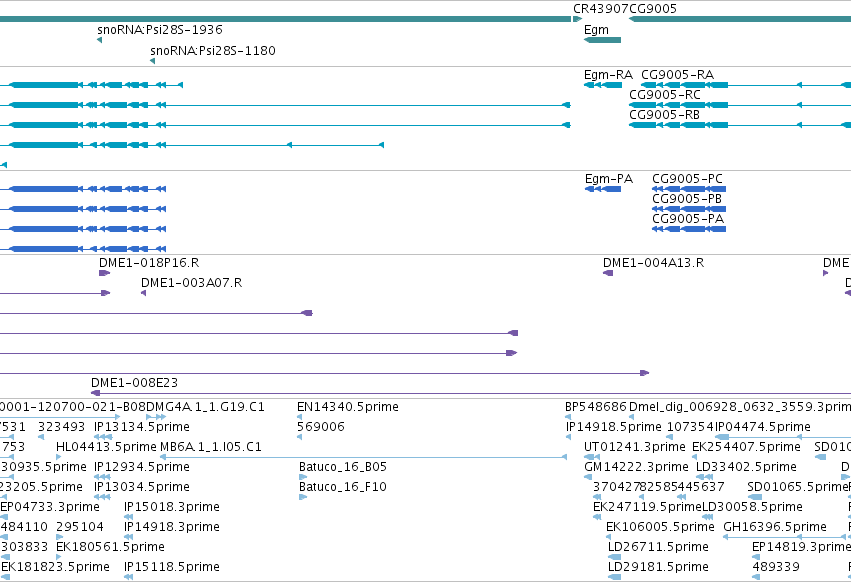Image resolution: width=851 pixels, height=582 pixels.
Task: Select the snoRNA:Psi28S-1936 gene feature
Action: (x=99, y=40)
